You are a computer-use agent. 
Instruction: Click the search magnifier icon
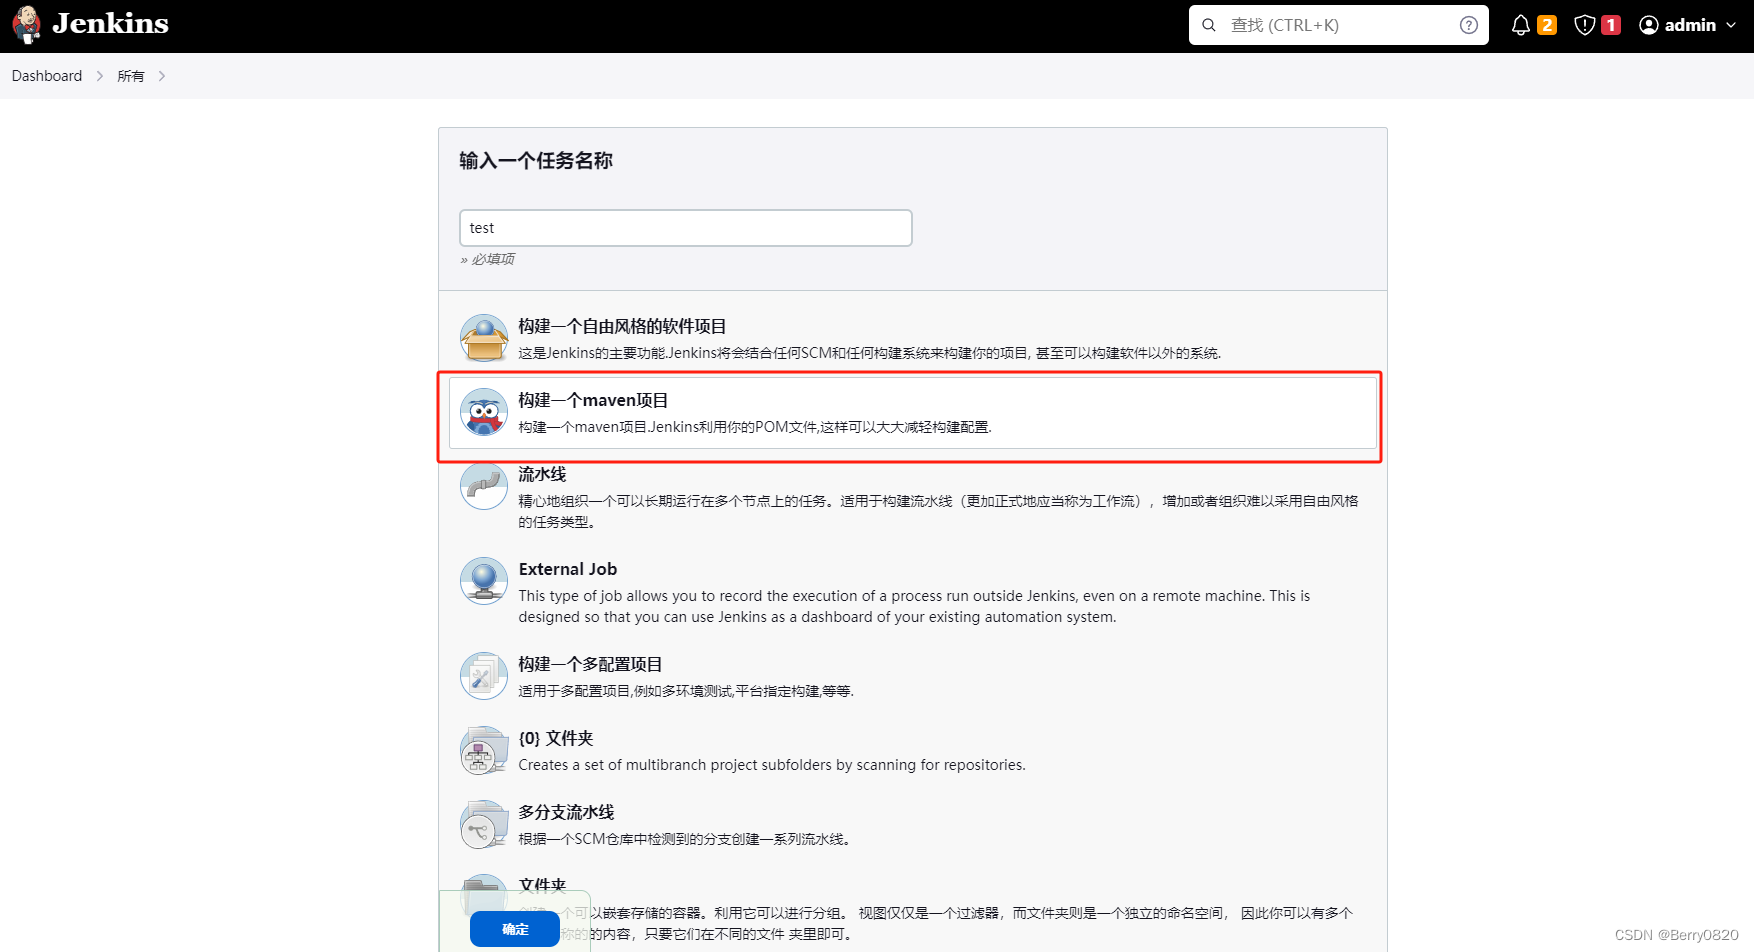[x=1209, y=25]
